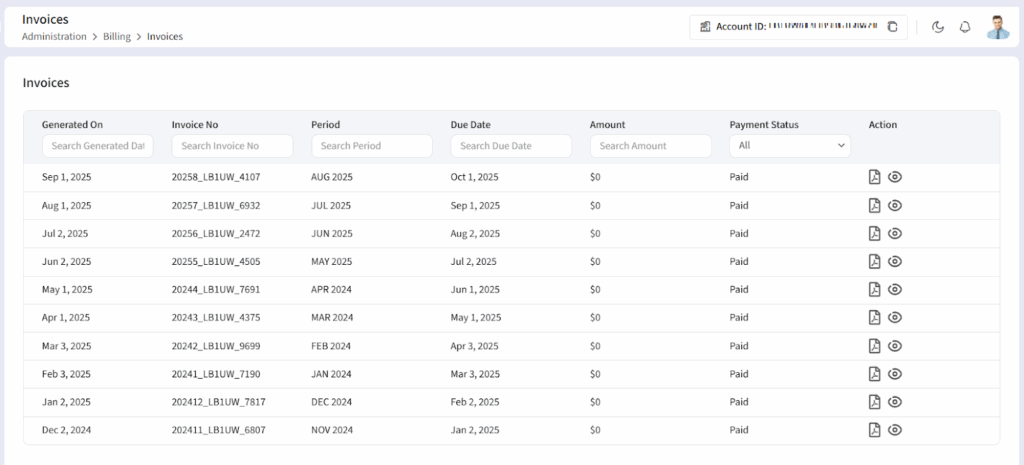Image resolution: width=1024 pixels, height=465 pixels.
Task: Open the Payment Status filter dropdown
Action: pyautogui.click(x=790, y=146)
